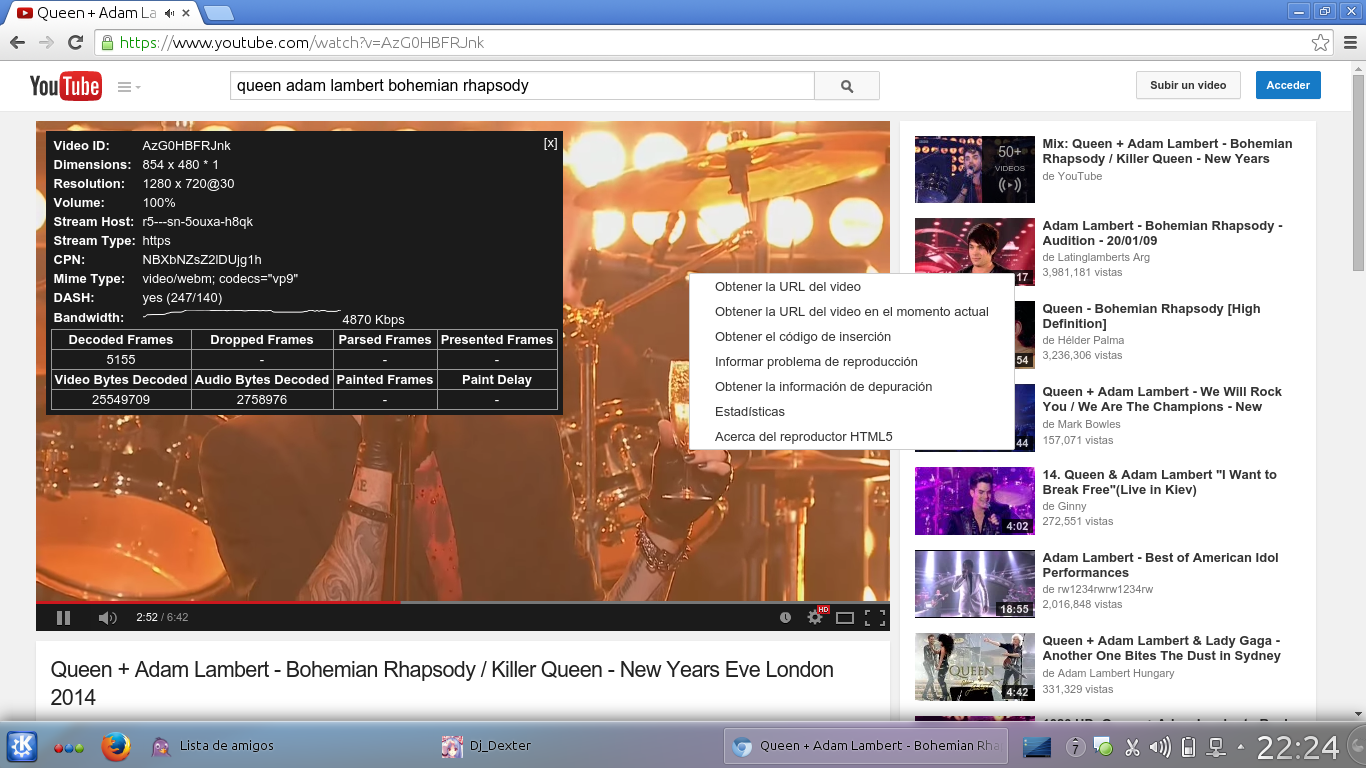This screenshot has height=768, width=1366.
Task: Open tray battery indicator icon
Action: [1188, 747]
